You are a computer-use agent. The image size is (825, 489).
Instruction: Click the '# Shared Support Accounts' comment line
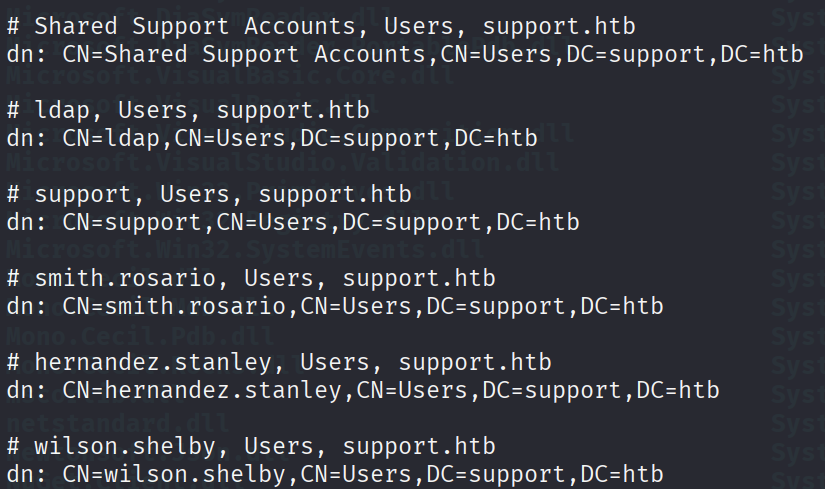(x=321, y=26)
